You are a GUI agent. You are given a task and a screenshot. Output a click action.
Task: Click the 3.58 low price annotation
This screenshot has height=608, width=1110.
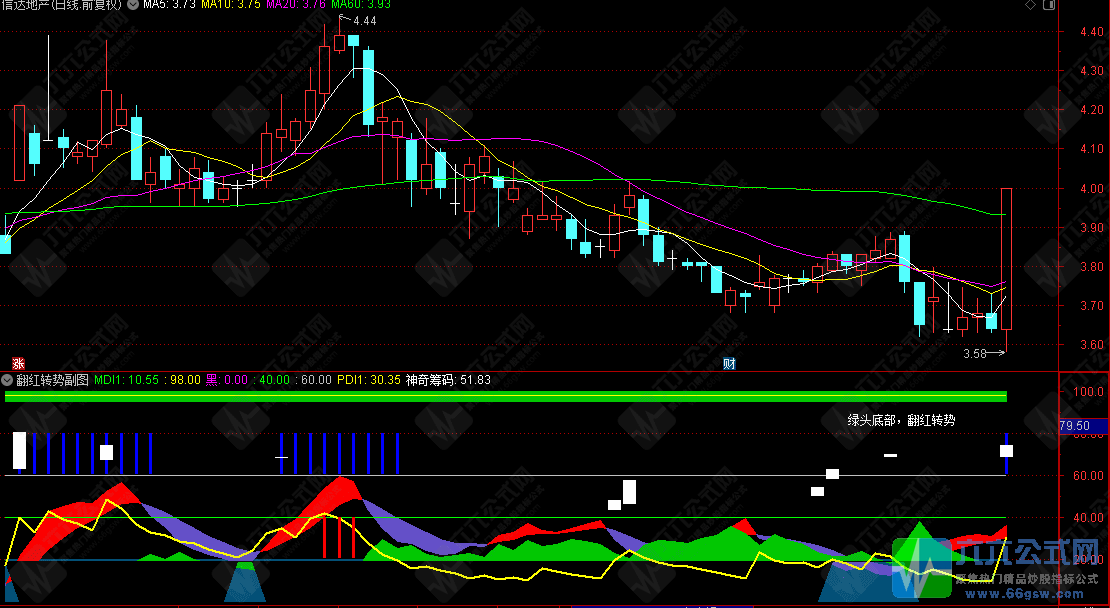[x=975, y=354]
